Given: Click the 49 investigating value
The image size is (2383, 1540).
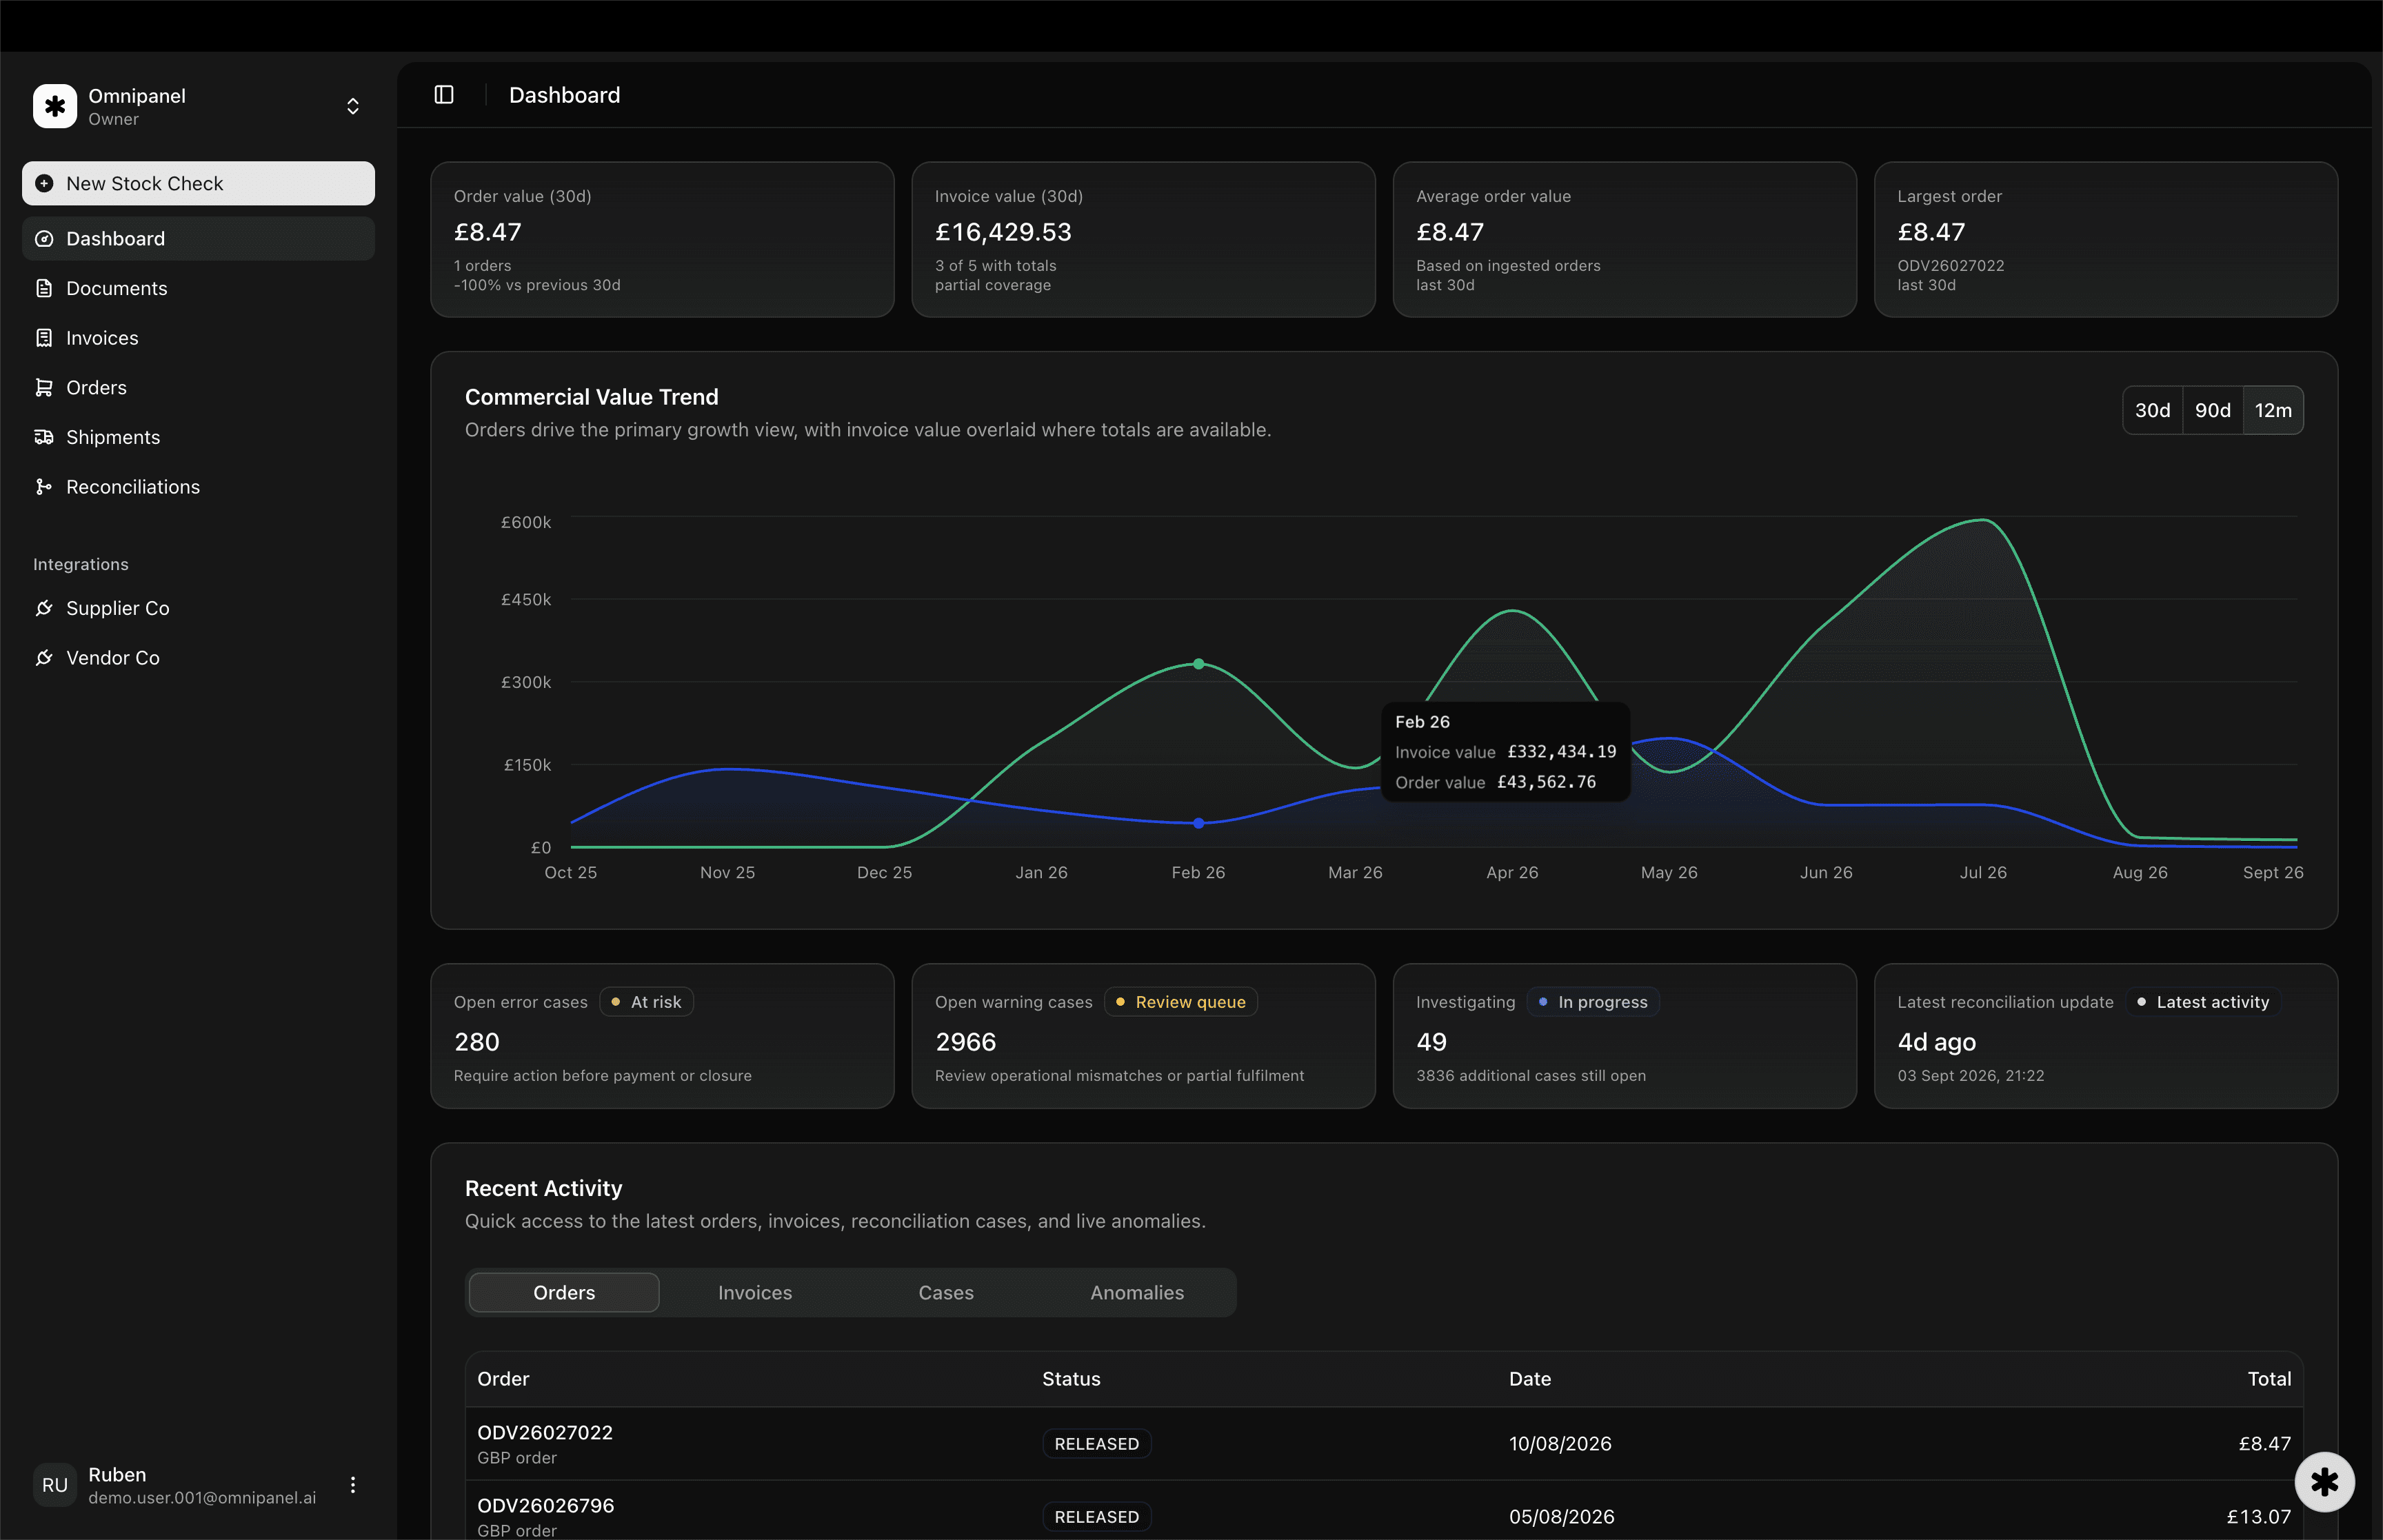Looking at the screenshot, I should 1431,1042.
